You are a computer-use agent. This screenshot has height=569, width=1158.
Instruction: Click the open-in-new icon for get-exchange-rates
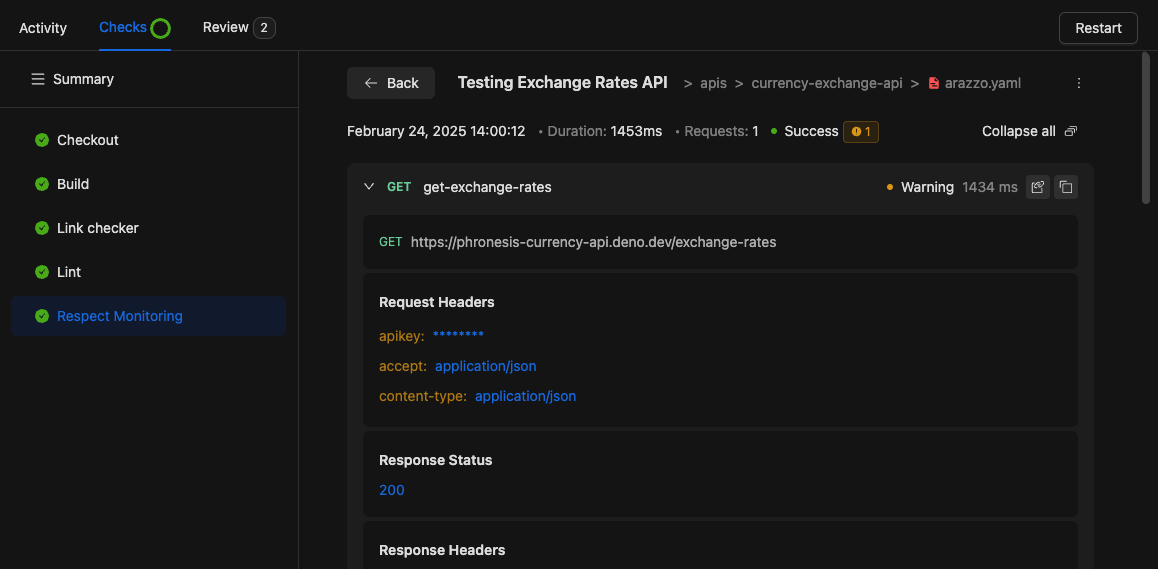point(1038,187)
